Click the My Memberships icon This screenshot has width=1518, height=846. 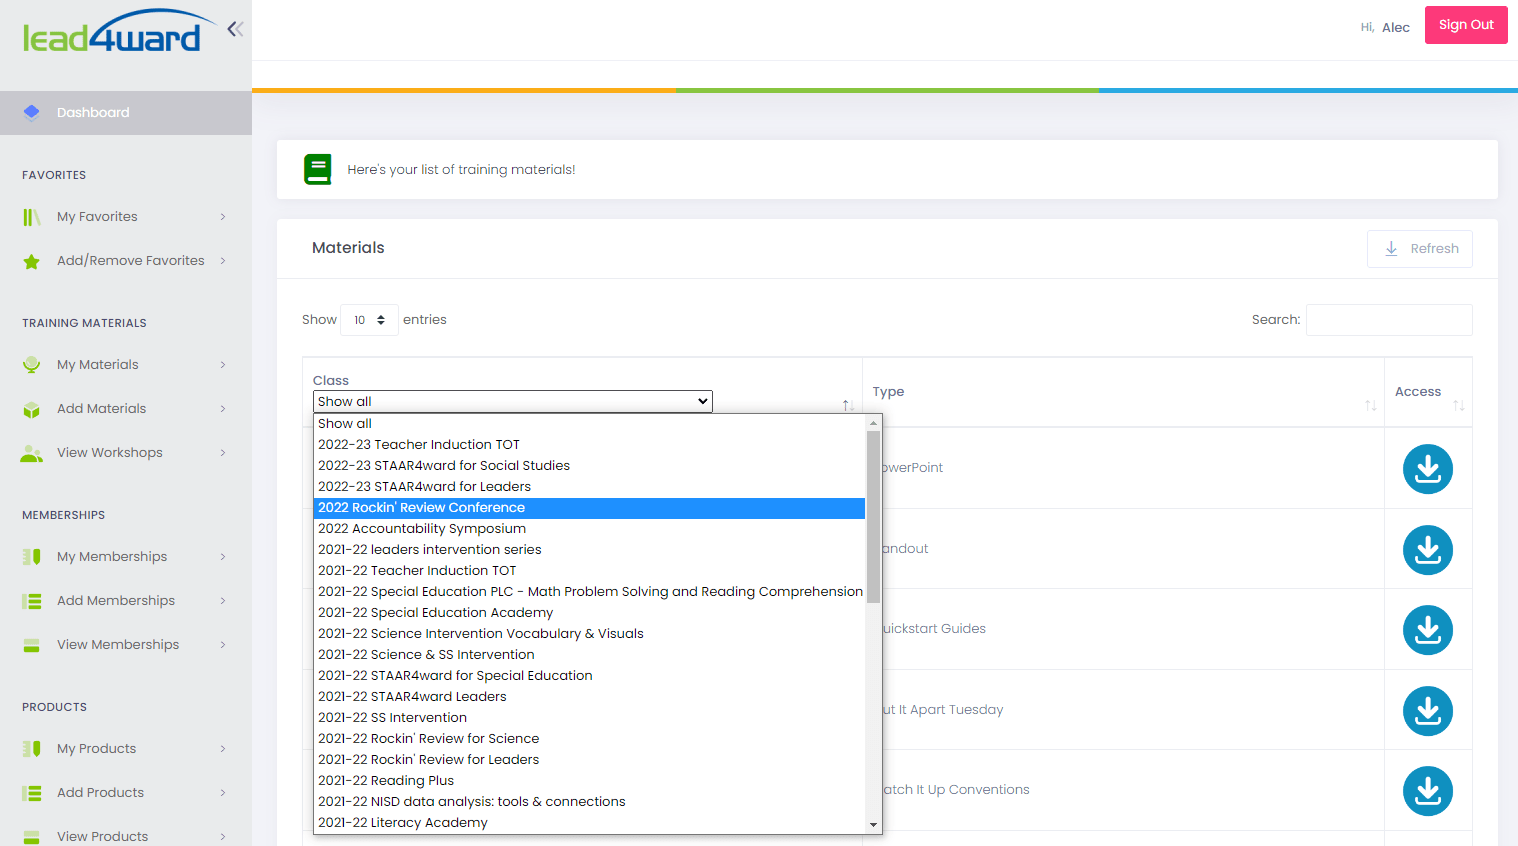(32, 557)
